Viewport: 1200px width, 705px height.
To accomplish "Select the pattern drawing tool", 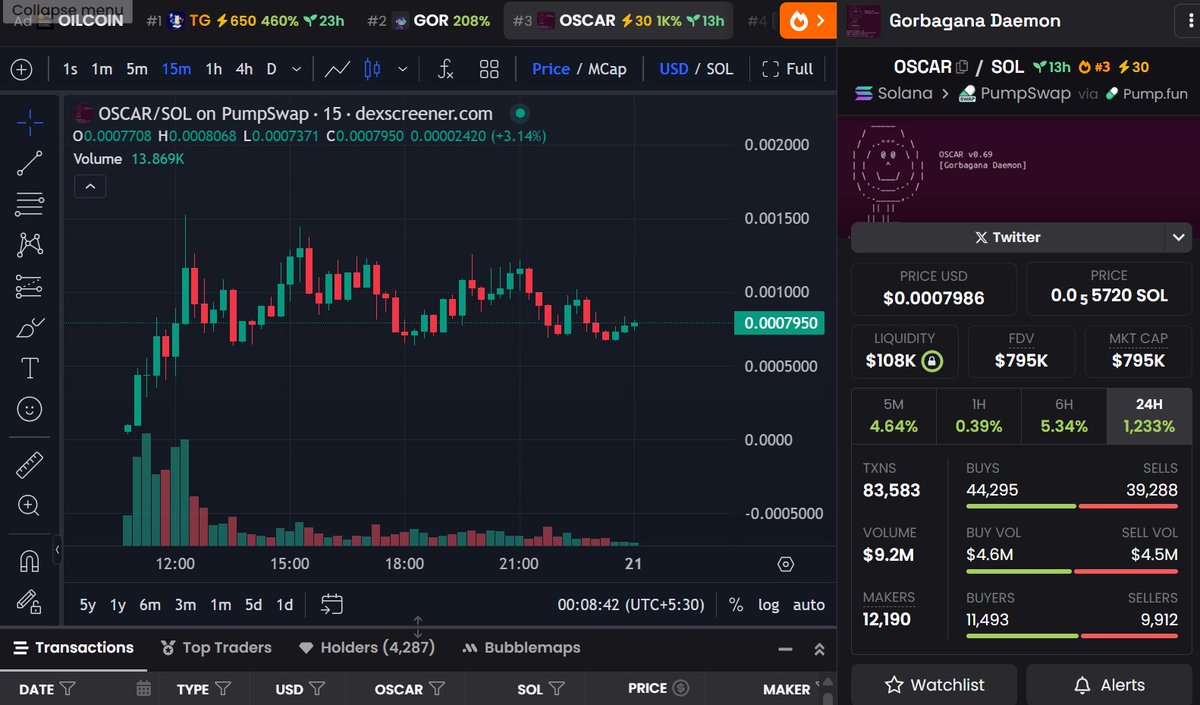I will point(30,245).
